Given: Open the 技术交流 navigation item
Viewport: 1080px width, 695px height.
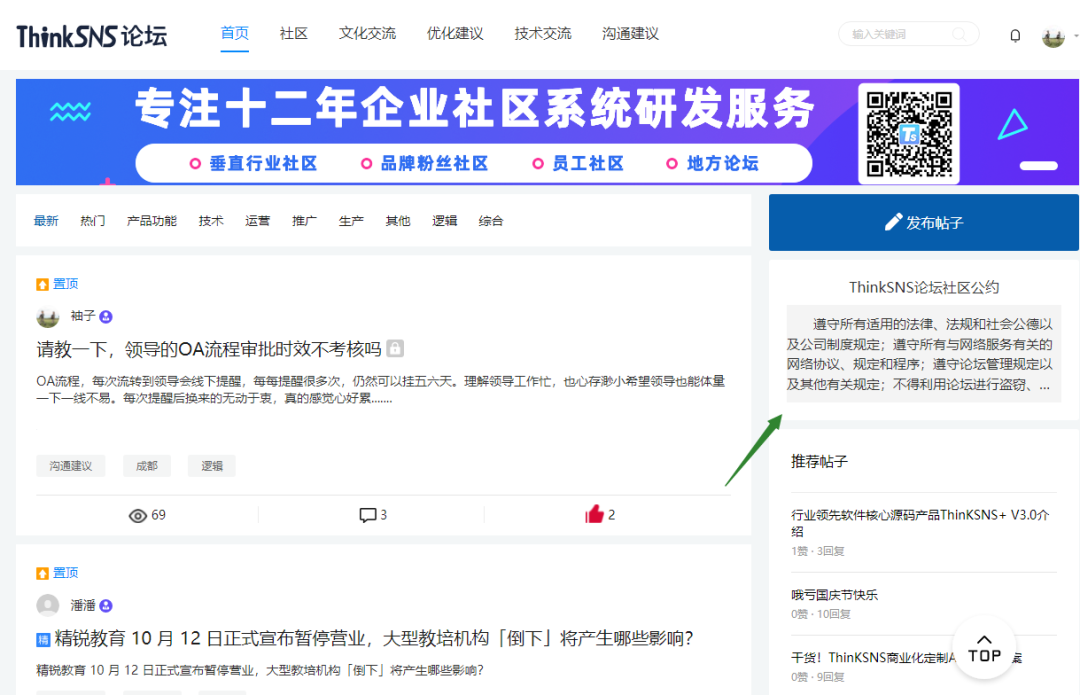Looking at the screenshot, I should coord(543,33).
